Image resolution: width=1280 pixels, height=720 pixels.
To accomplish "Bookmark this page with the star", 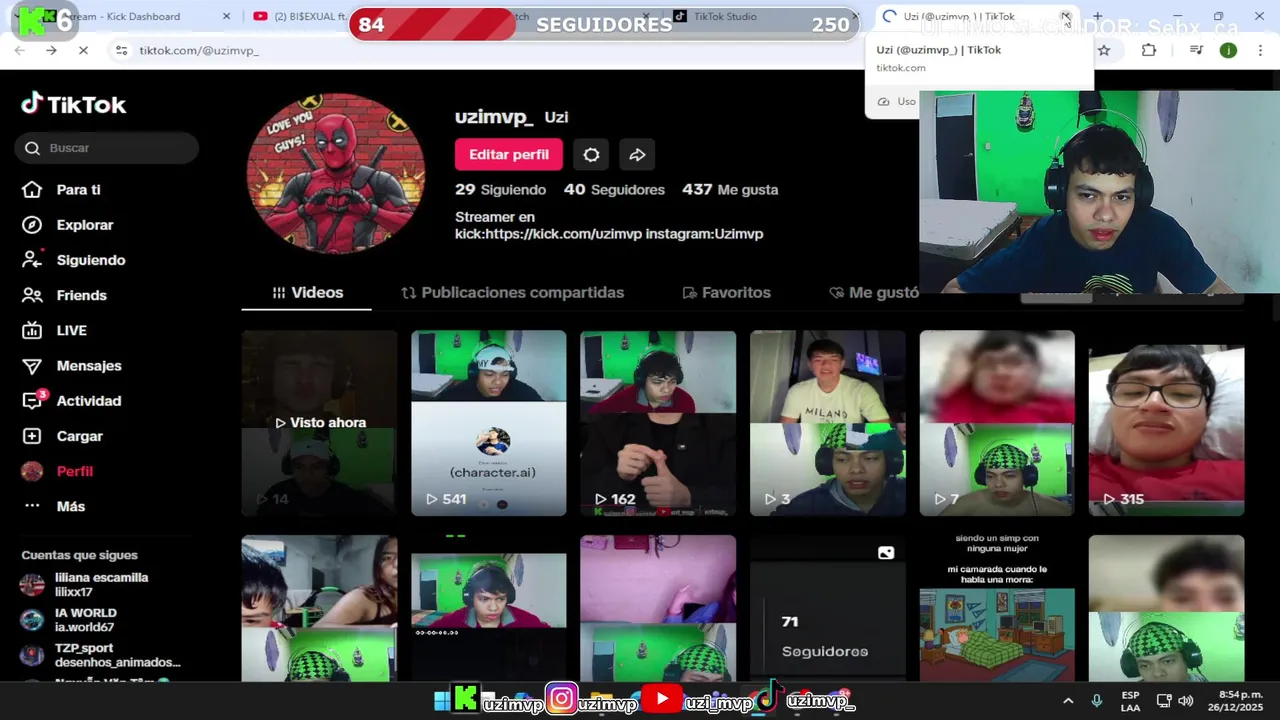I will pyautogui.click(x=1104, y=50).
